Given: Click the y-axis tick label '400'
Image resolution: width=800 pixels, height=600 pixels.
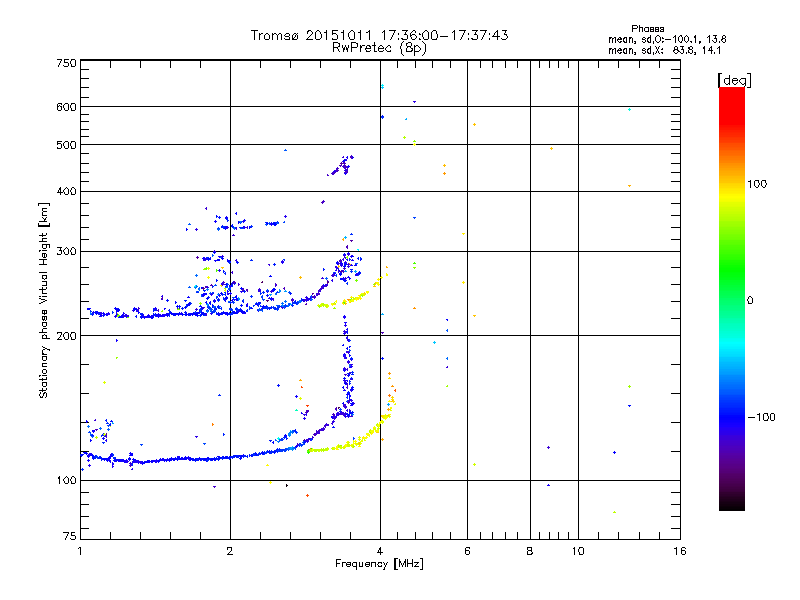Looking at the screenshot, I should point(66,191).
